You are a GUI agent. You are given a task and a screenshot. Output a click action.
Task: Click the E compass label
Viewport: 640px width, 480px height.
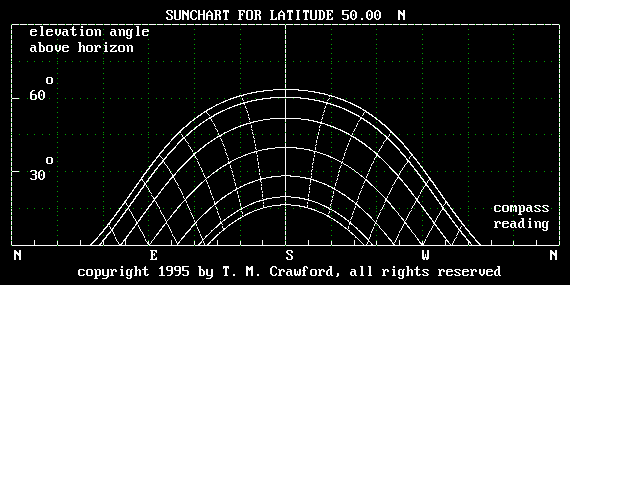(153, 255)
